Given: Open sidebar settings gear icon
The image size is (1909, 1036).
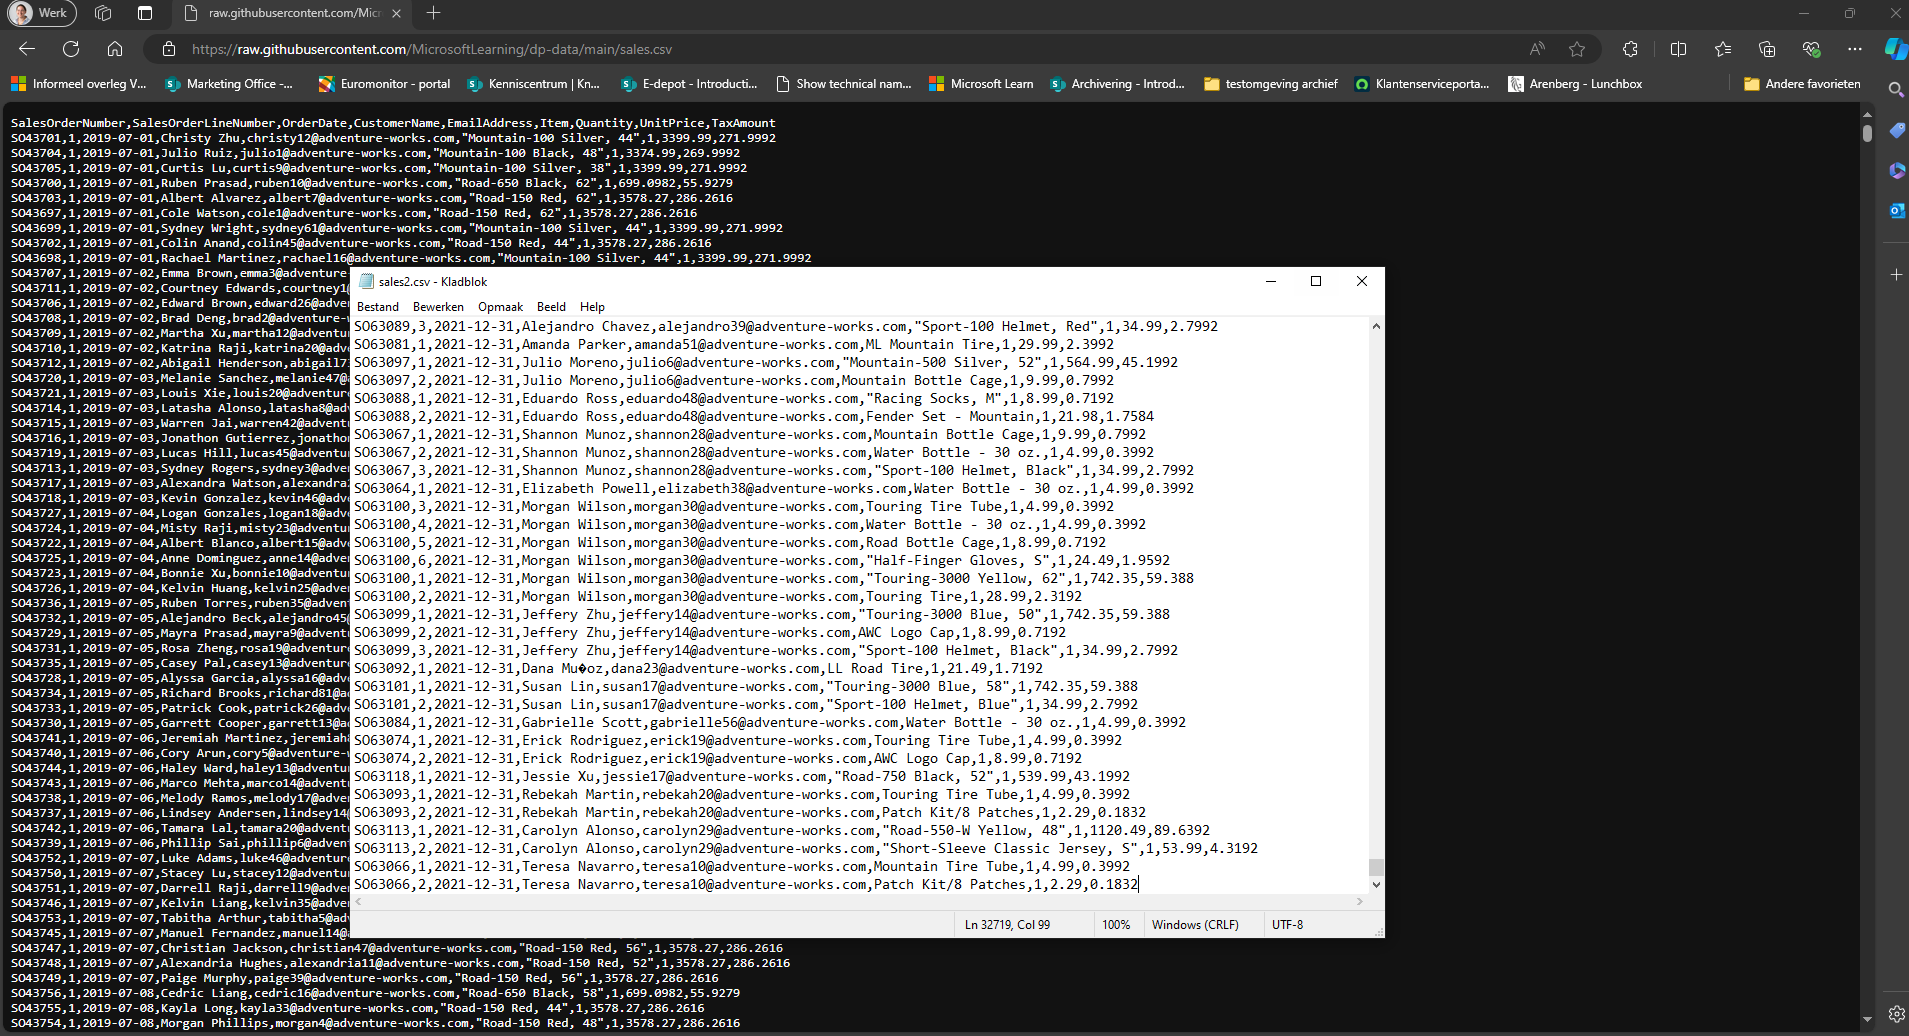Looking at the screenshot, I should coord(1896,1013).
